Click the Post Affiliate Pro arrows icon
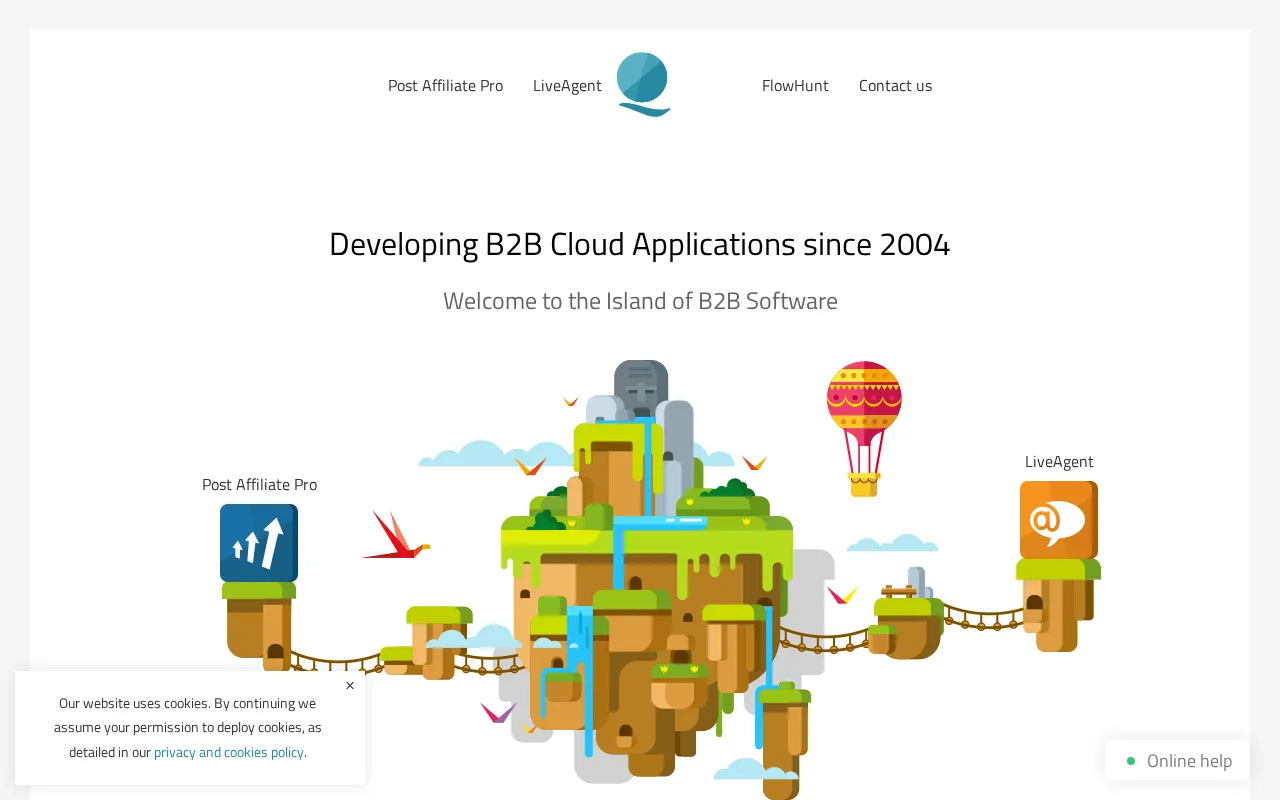1280x800 pixels. click(259, 543)
